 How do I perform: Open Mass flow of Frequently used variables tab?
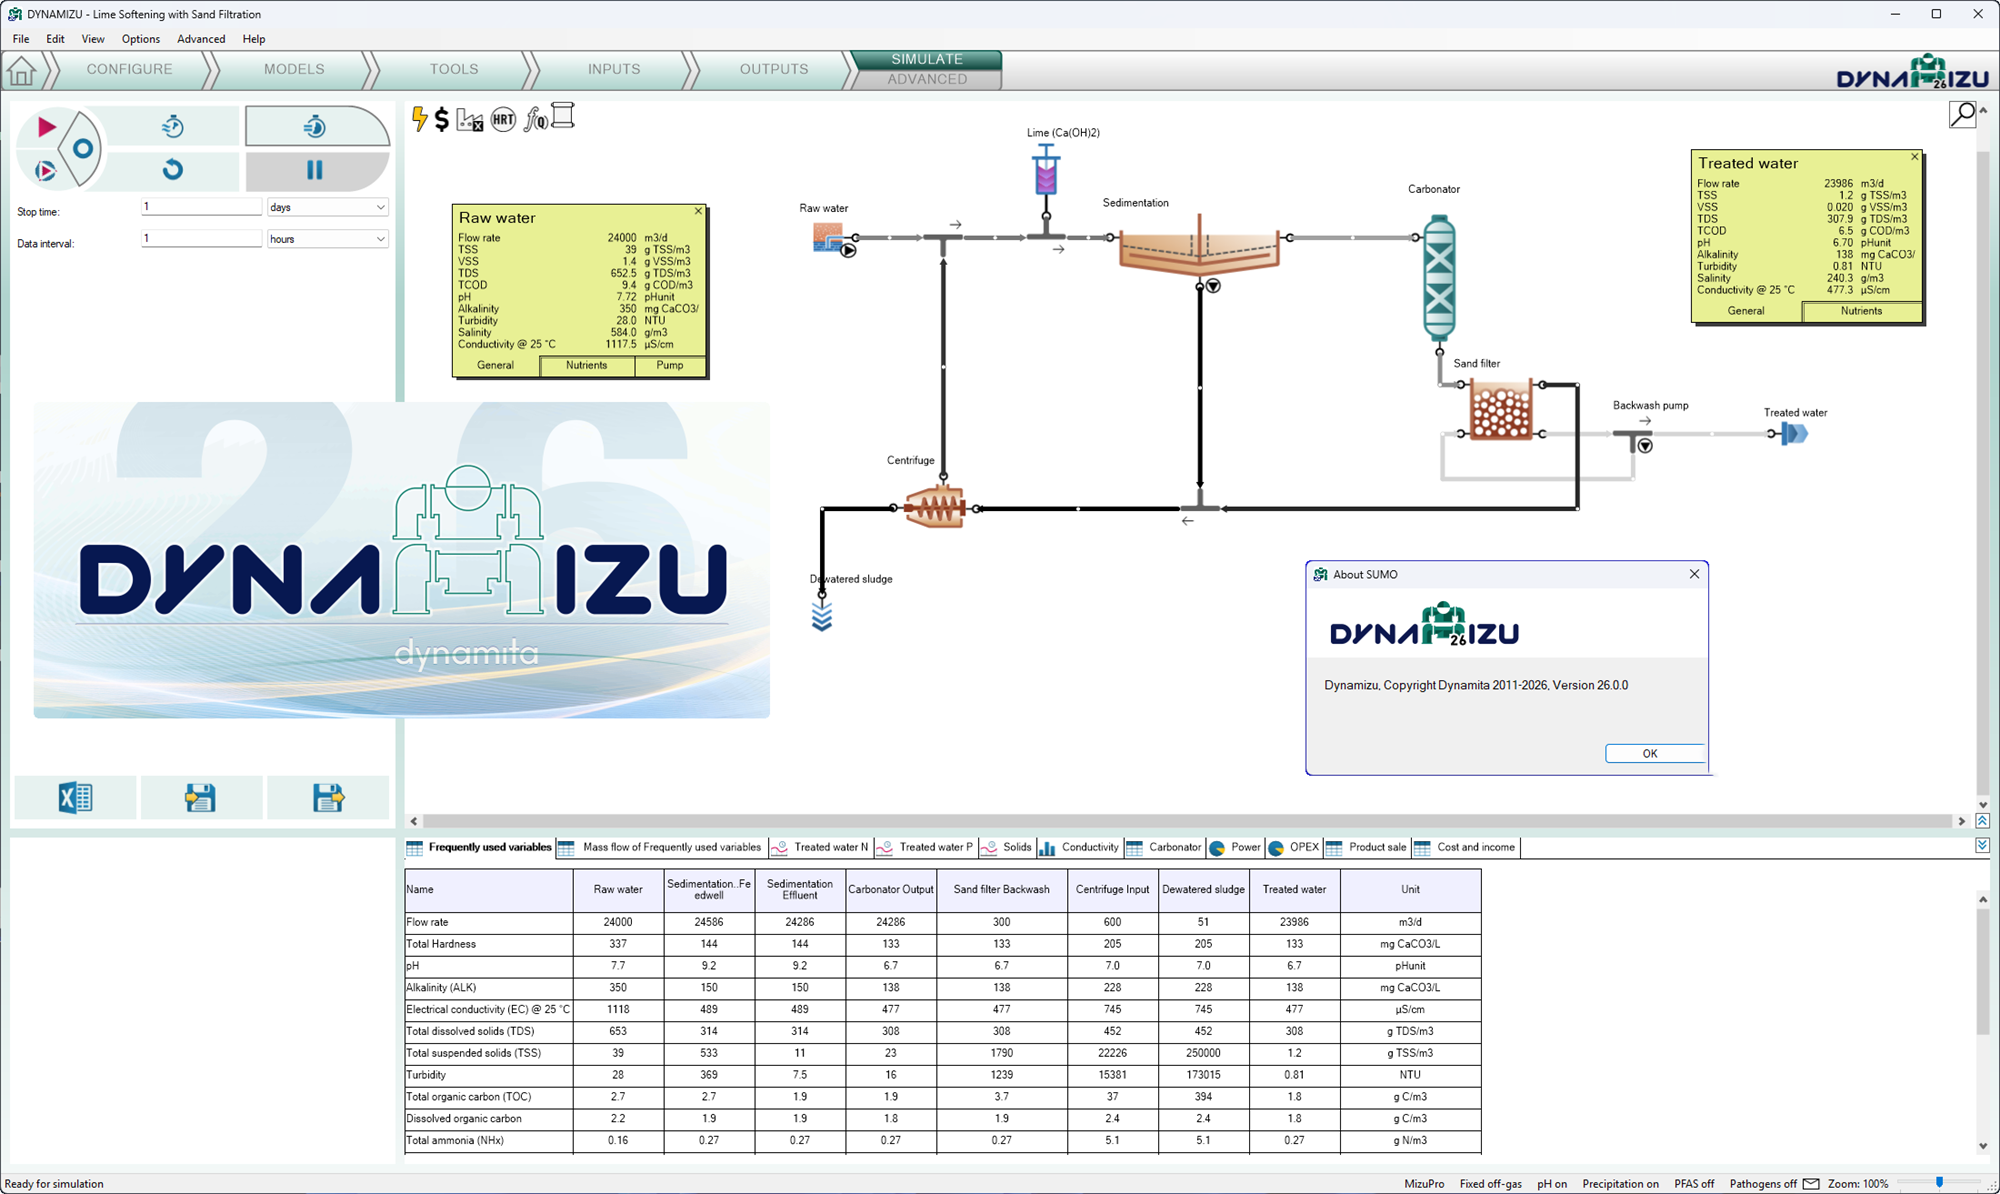click(x=662, y=848)
